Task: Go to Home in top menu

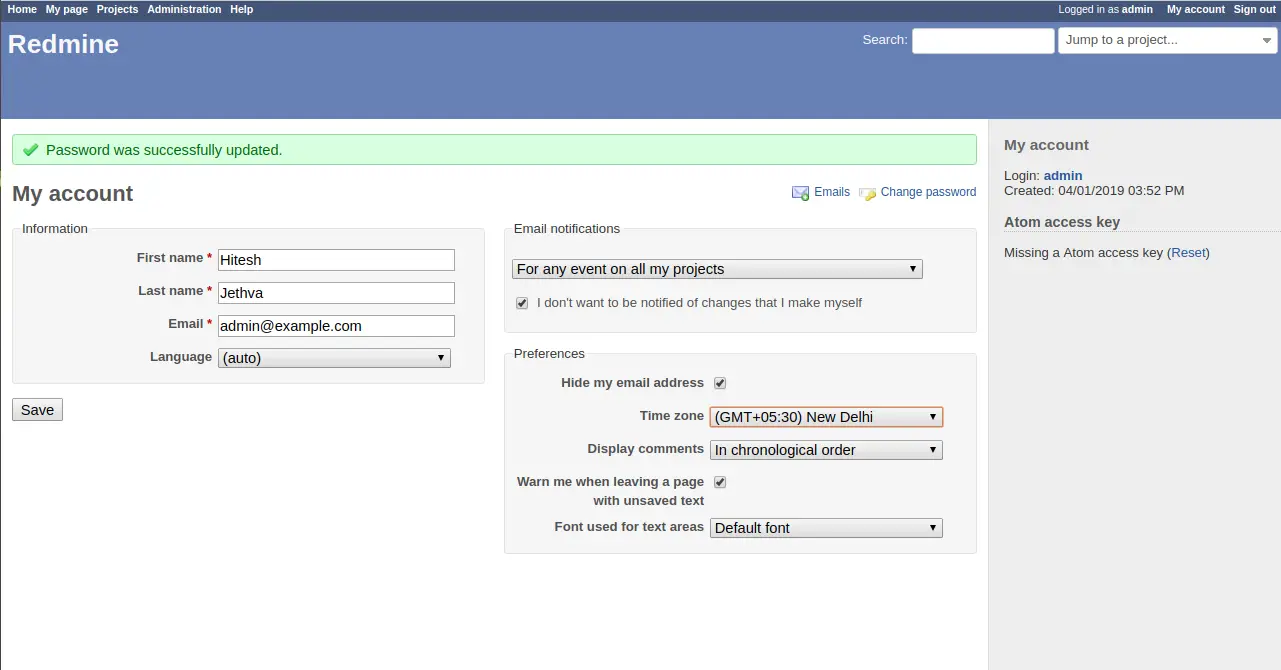Action: pyautogui.click(x=22, y=9)
